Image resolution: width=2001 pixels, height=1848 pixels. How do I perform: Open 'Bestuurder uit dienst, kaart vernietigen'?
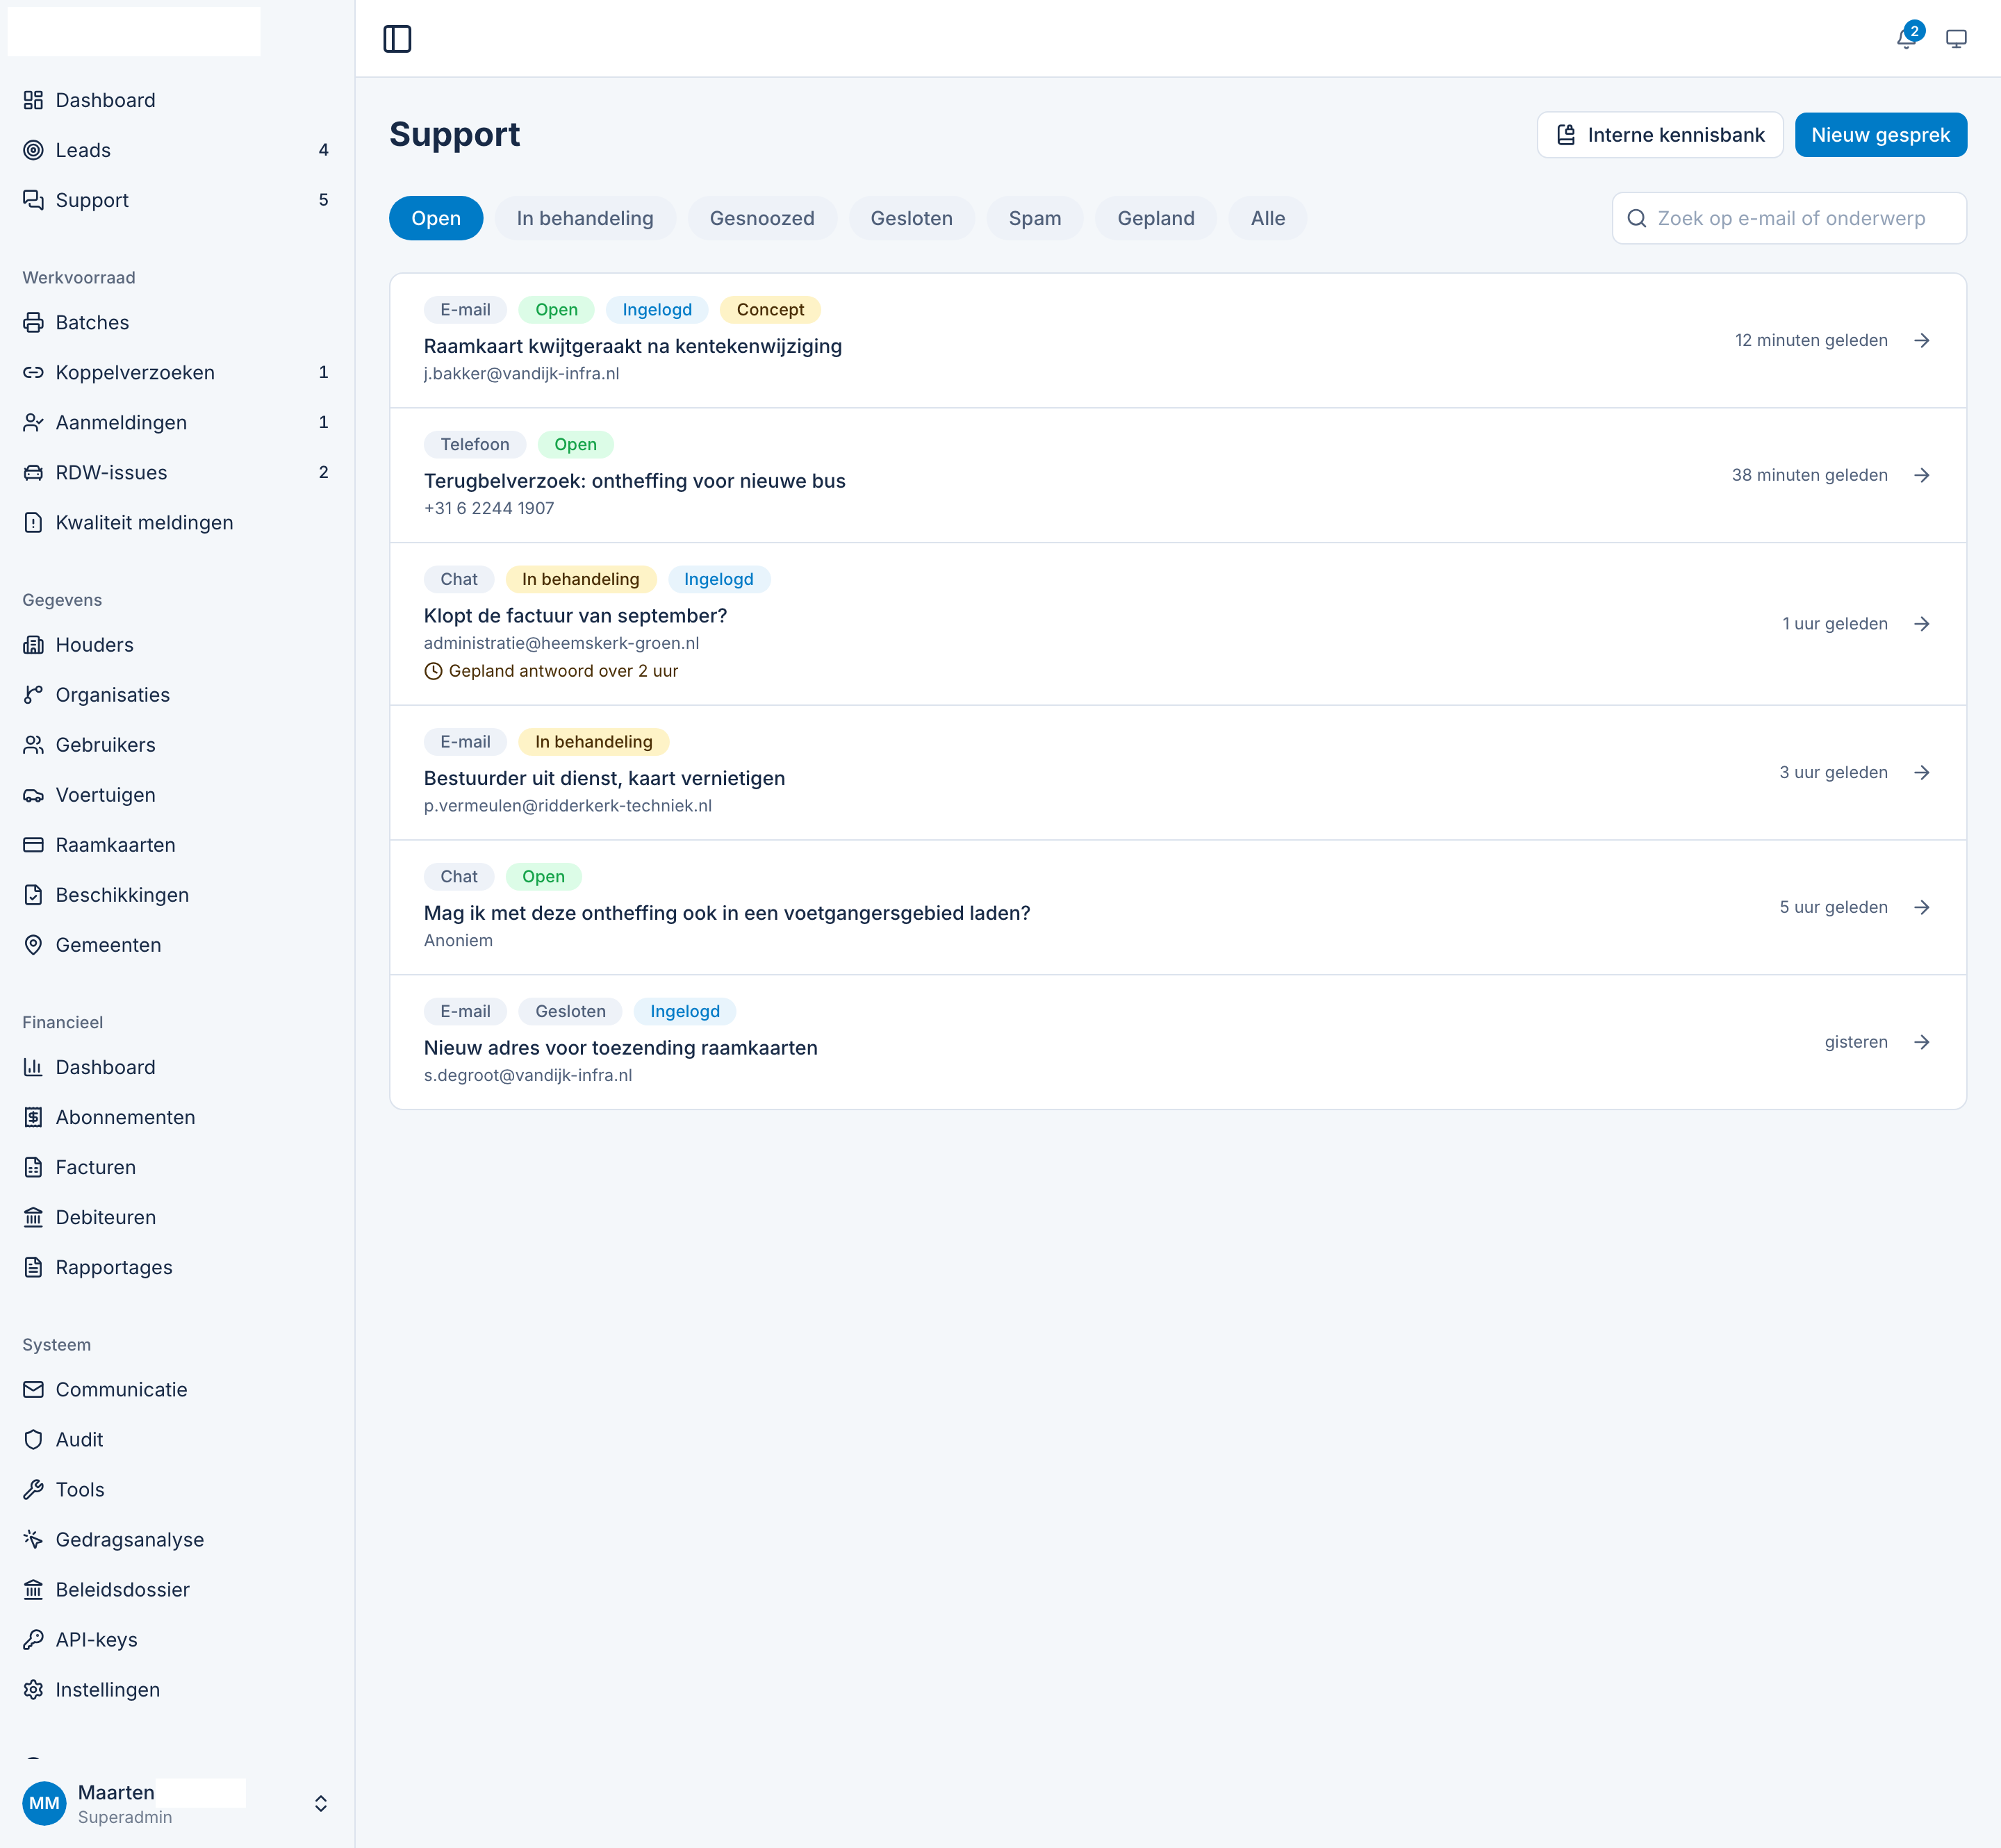point(1178,773)
